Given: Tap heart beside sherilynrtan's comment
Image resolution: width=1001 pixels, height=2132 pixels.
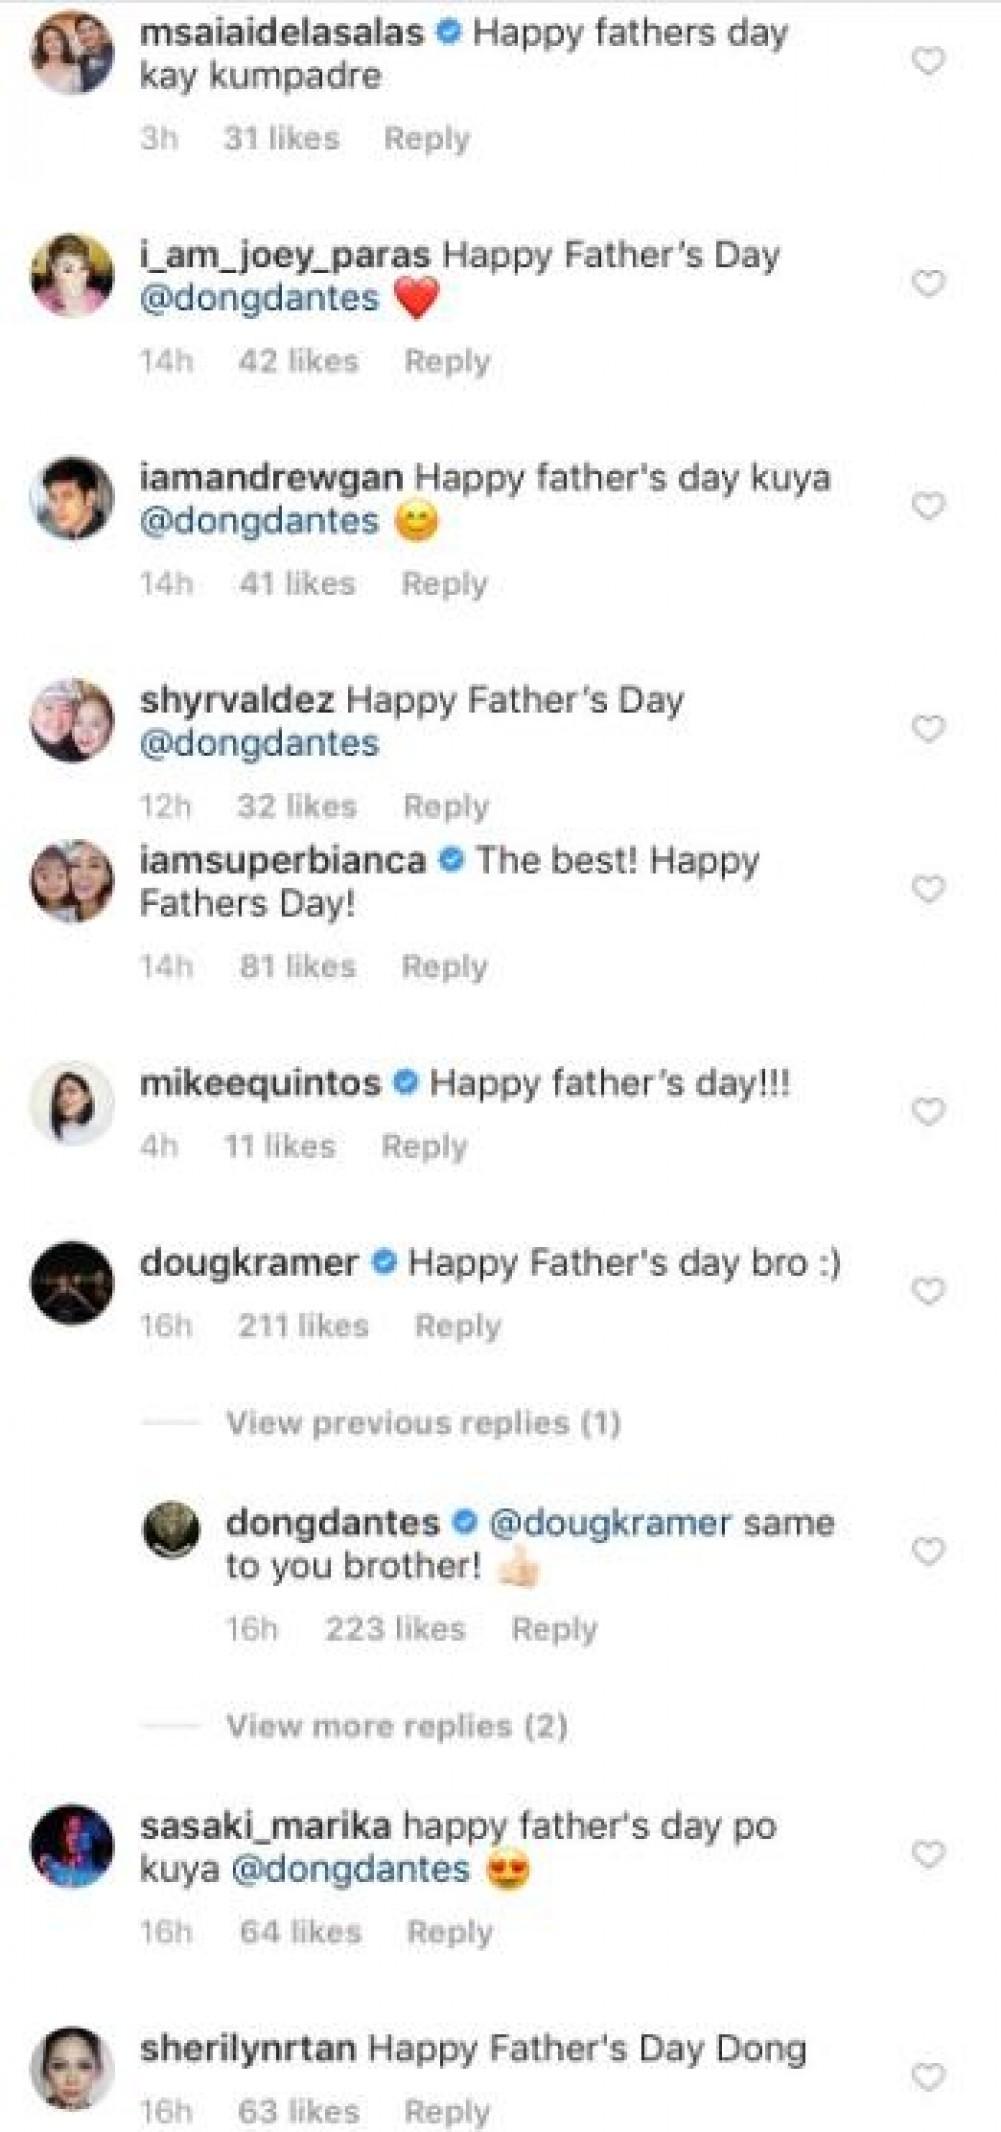Looking at the screenshot, I should [928, 2077].
